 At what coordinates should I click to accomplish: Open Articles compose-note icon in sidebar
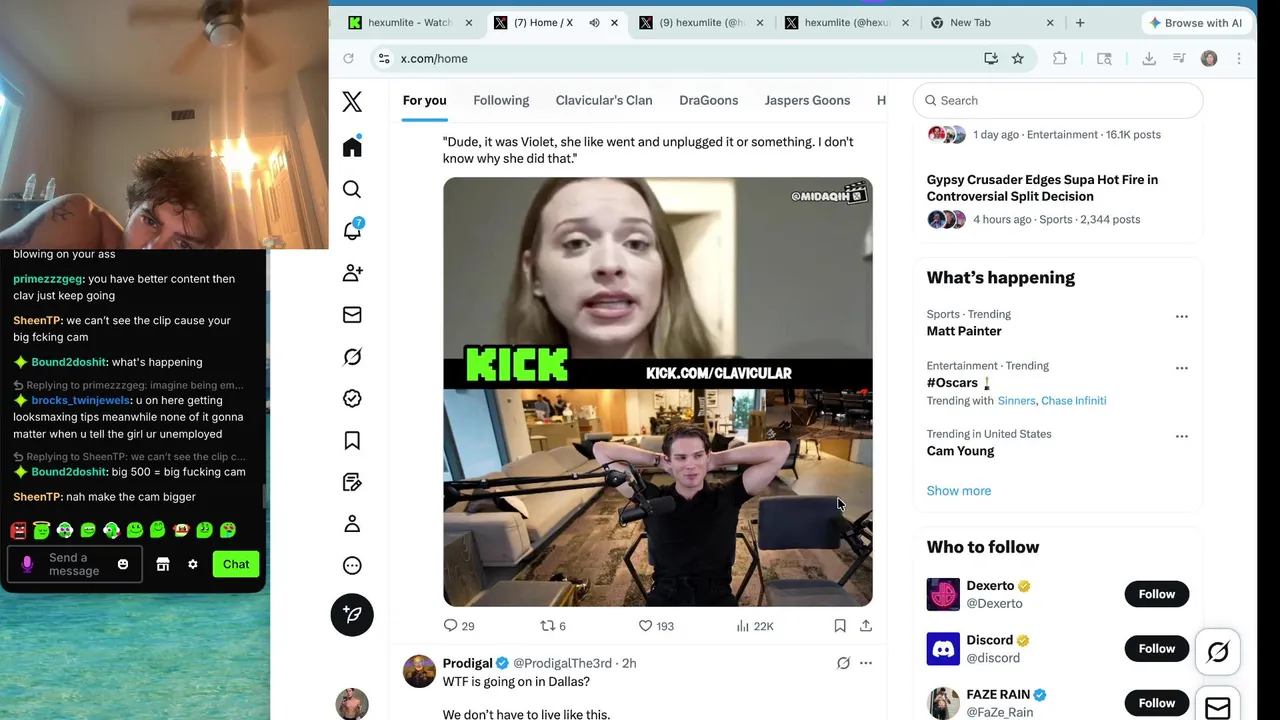coord(352,482)
